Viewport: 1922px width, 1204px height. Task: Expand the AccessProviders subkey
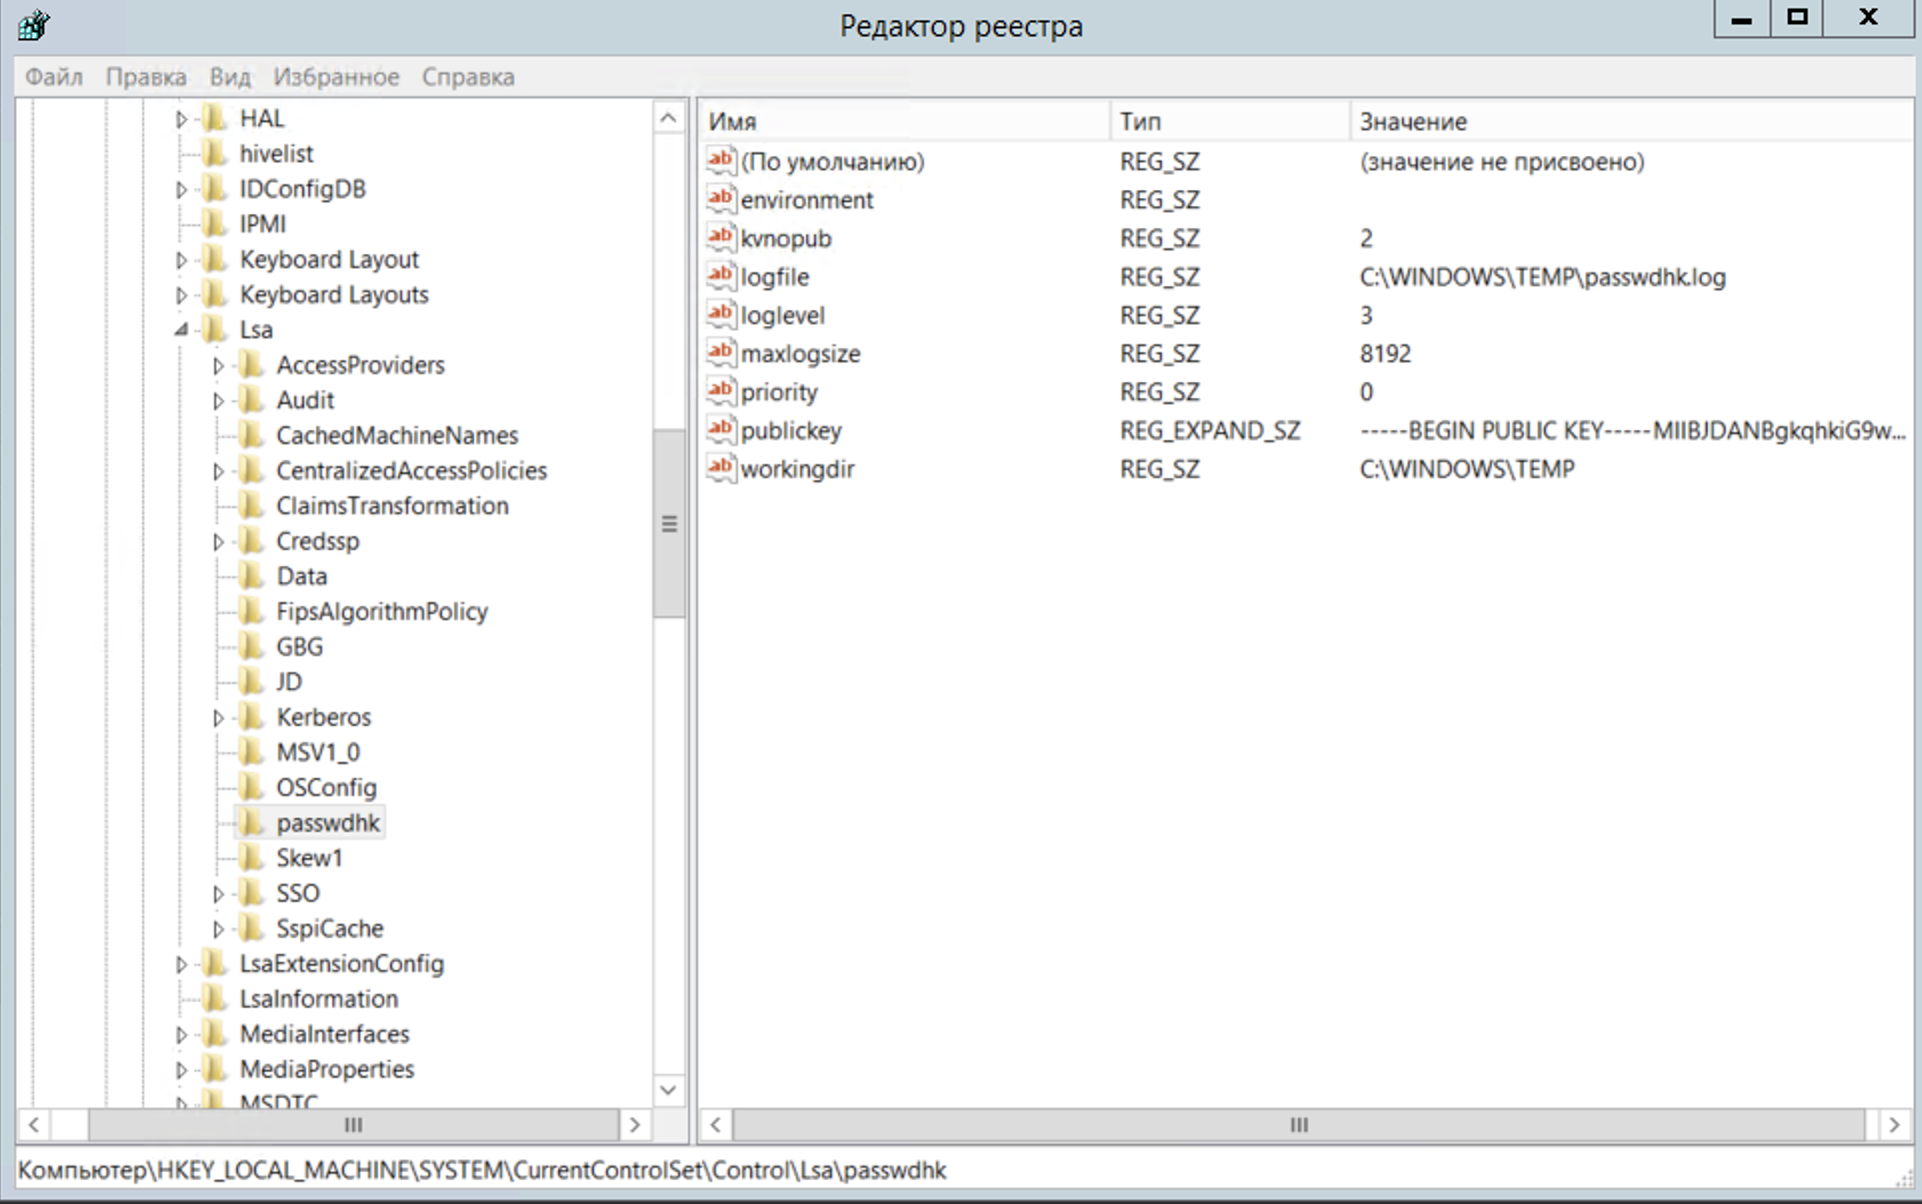[218, 365]
